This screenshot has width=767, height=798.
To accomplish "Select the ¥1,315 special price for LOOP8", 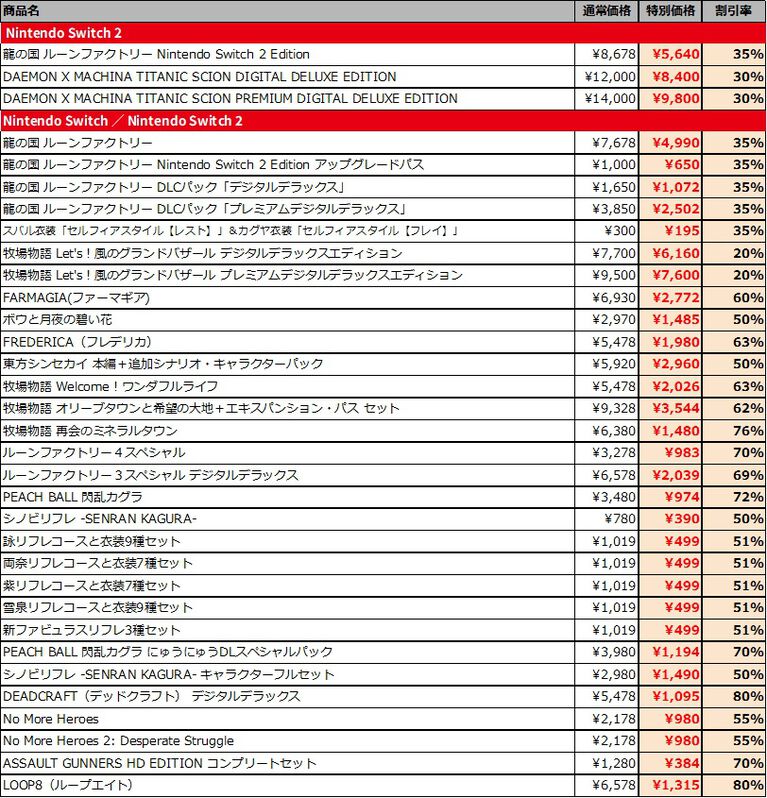I will [670, 785].
